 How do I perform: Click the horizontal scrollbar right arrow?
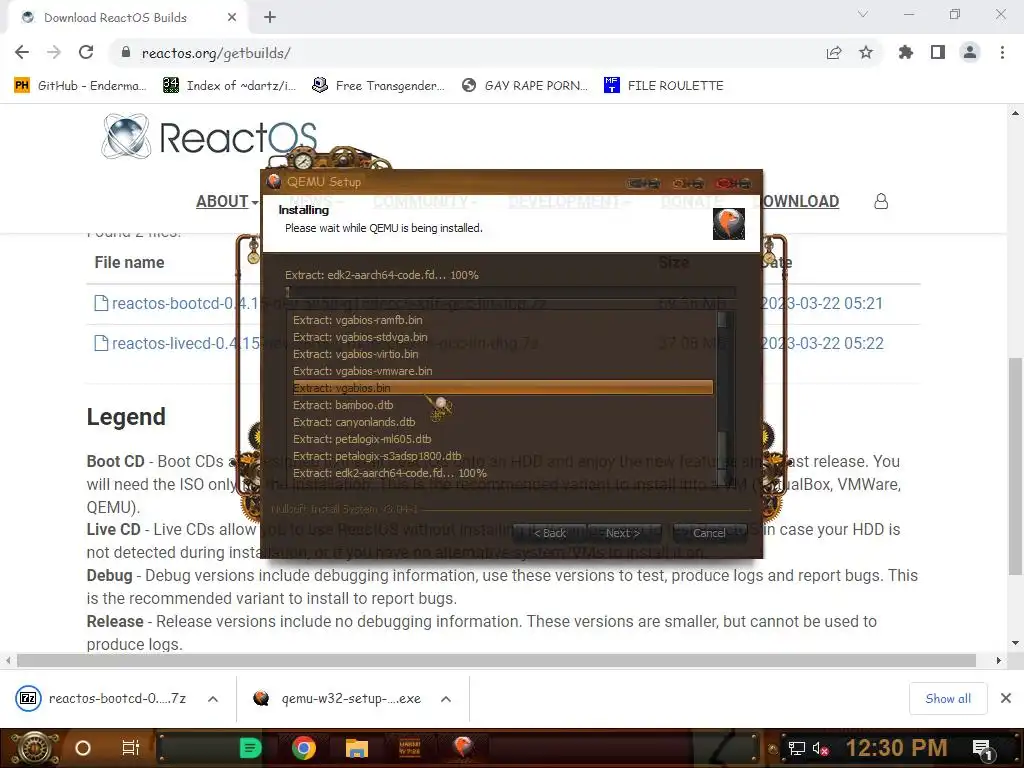999,661
